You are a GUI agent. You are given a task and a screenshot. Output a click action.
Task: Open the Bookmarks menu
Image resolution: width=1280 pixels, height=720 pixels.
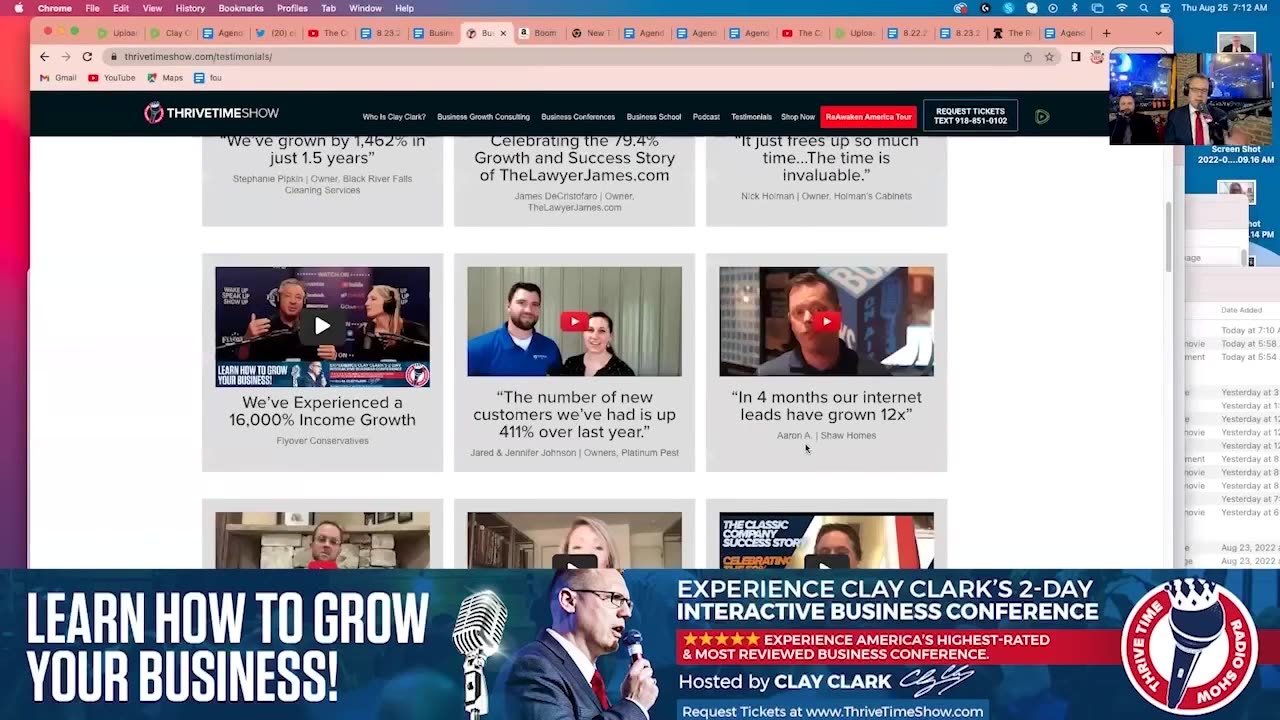click(241, 8)
